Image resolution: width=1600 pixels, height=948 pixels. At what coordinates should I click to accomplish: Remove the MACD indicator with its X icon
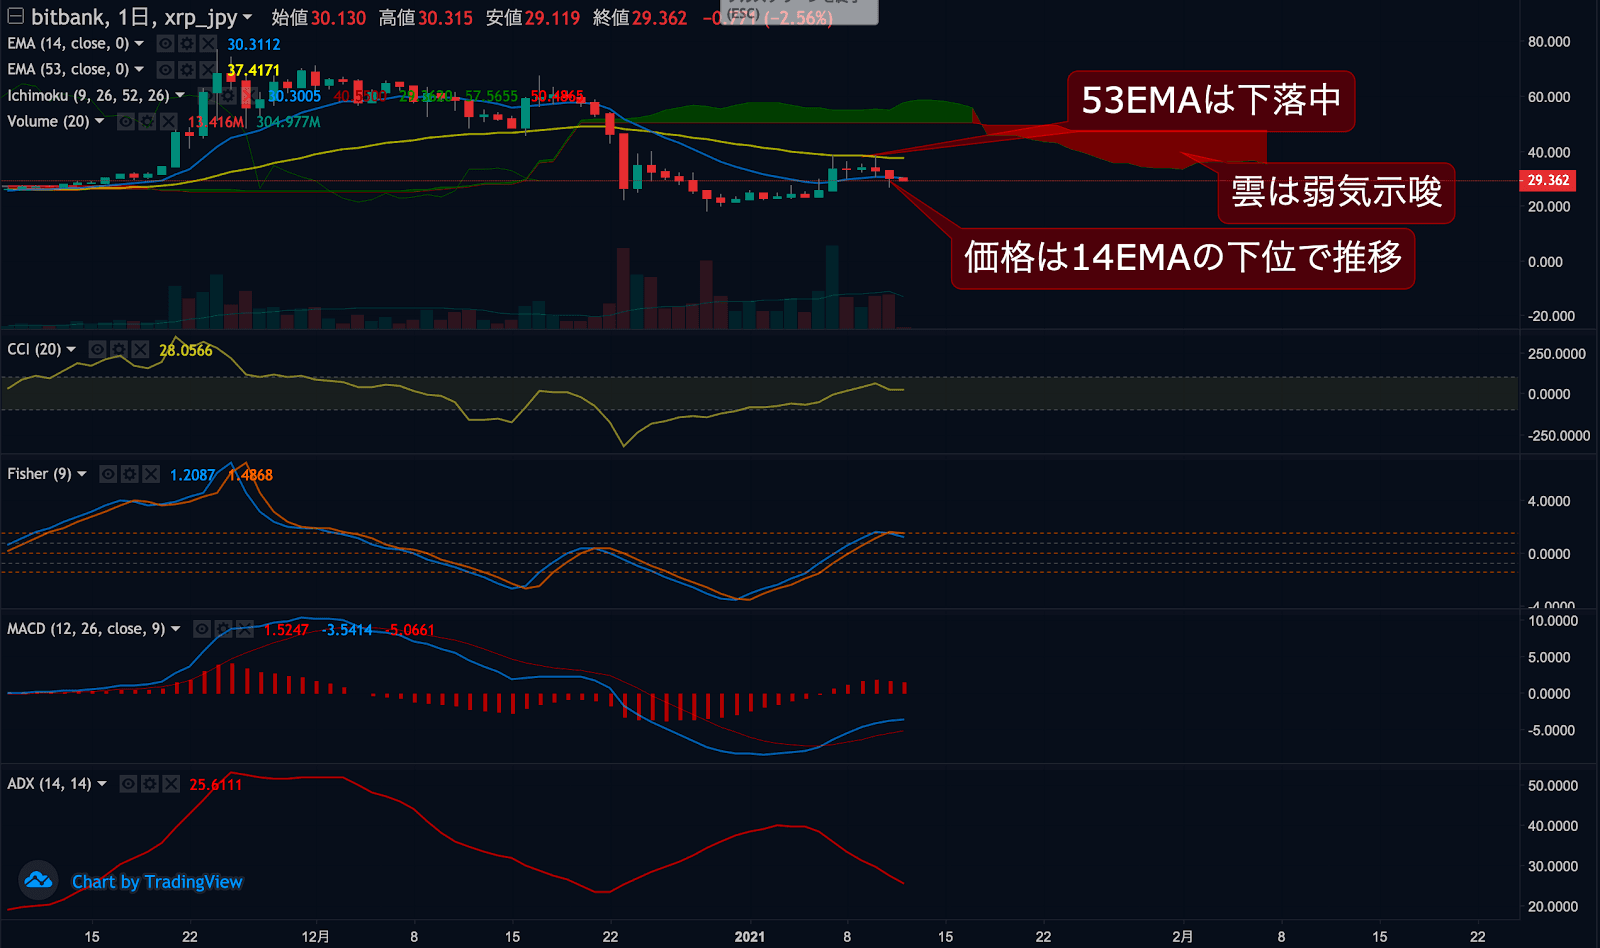[x=245, y=629]
